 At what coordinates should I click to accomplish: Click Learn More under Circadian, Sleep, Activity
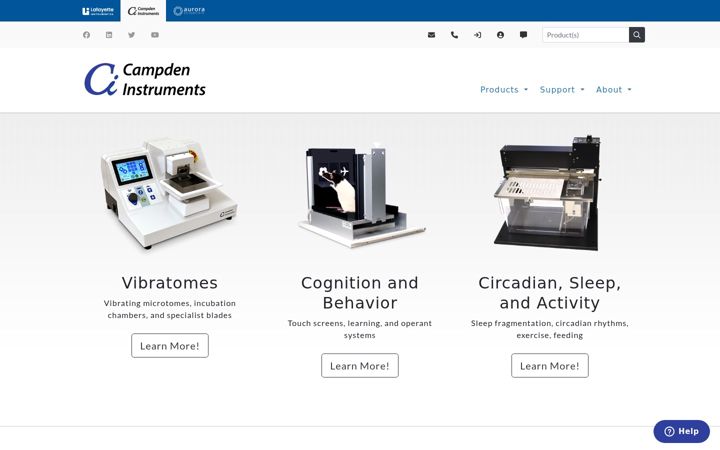550,366
